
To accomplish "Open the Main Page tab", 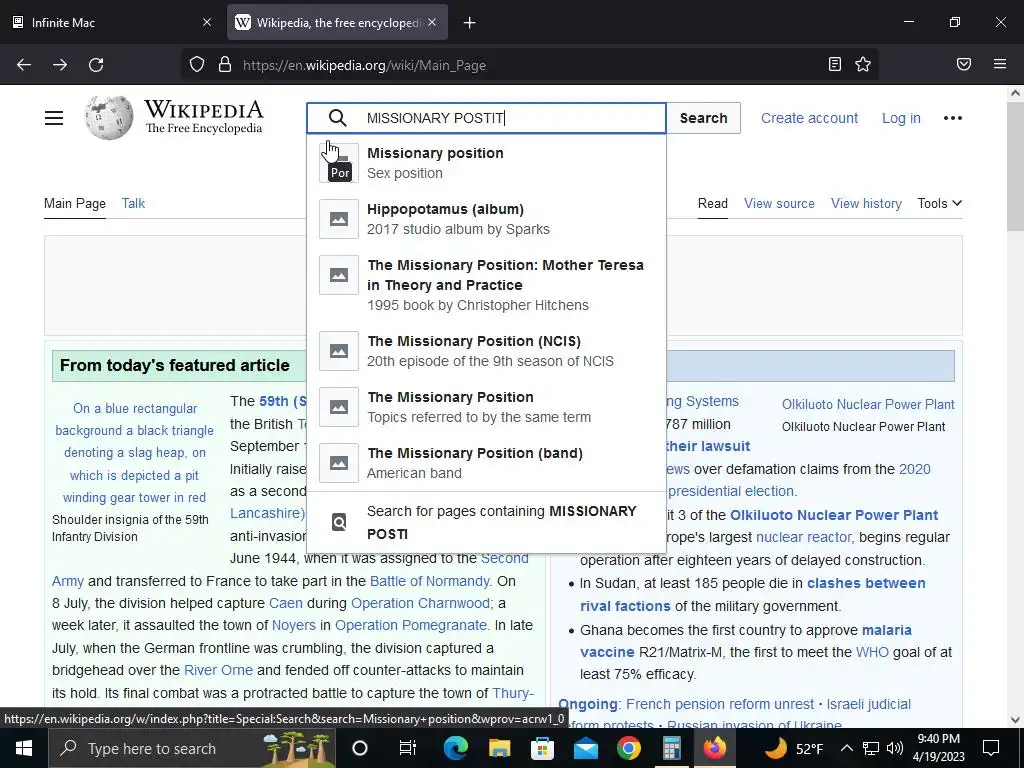I will click(x=74, y=203).
